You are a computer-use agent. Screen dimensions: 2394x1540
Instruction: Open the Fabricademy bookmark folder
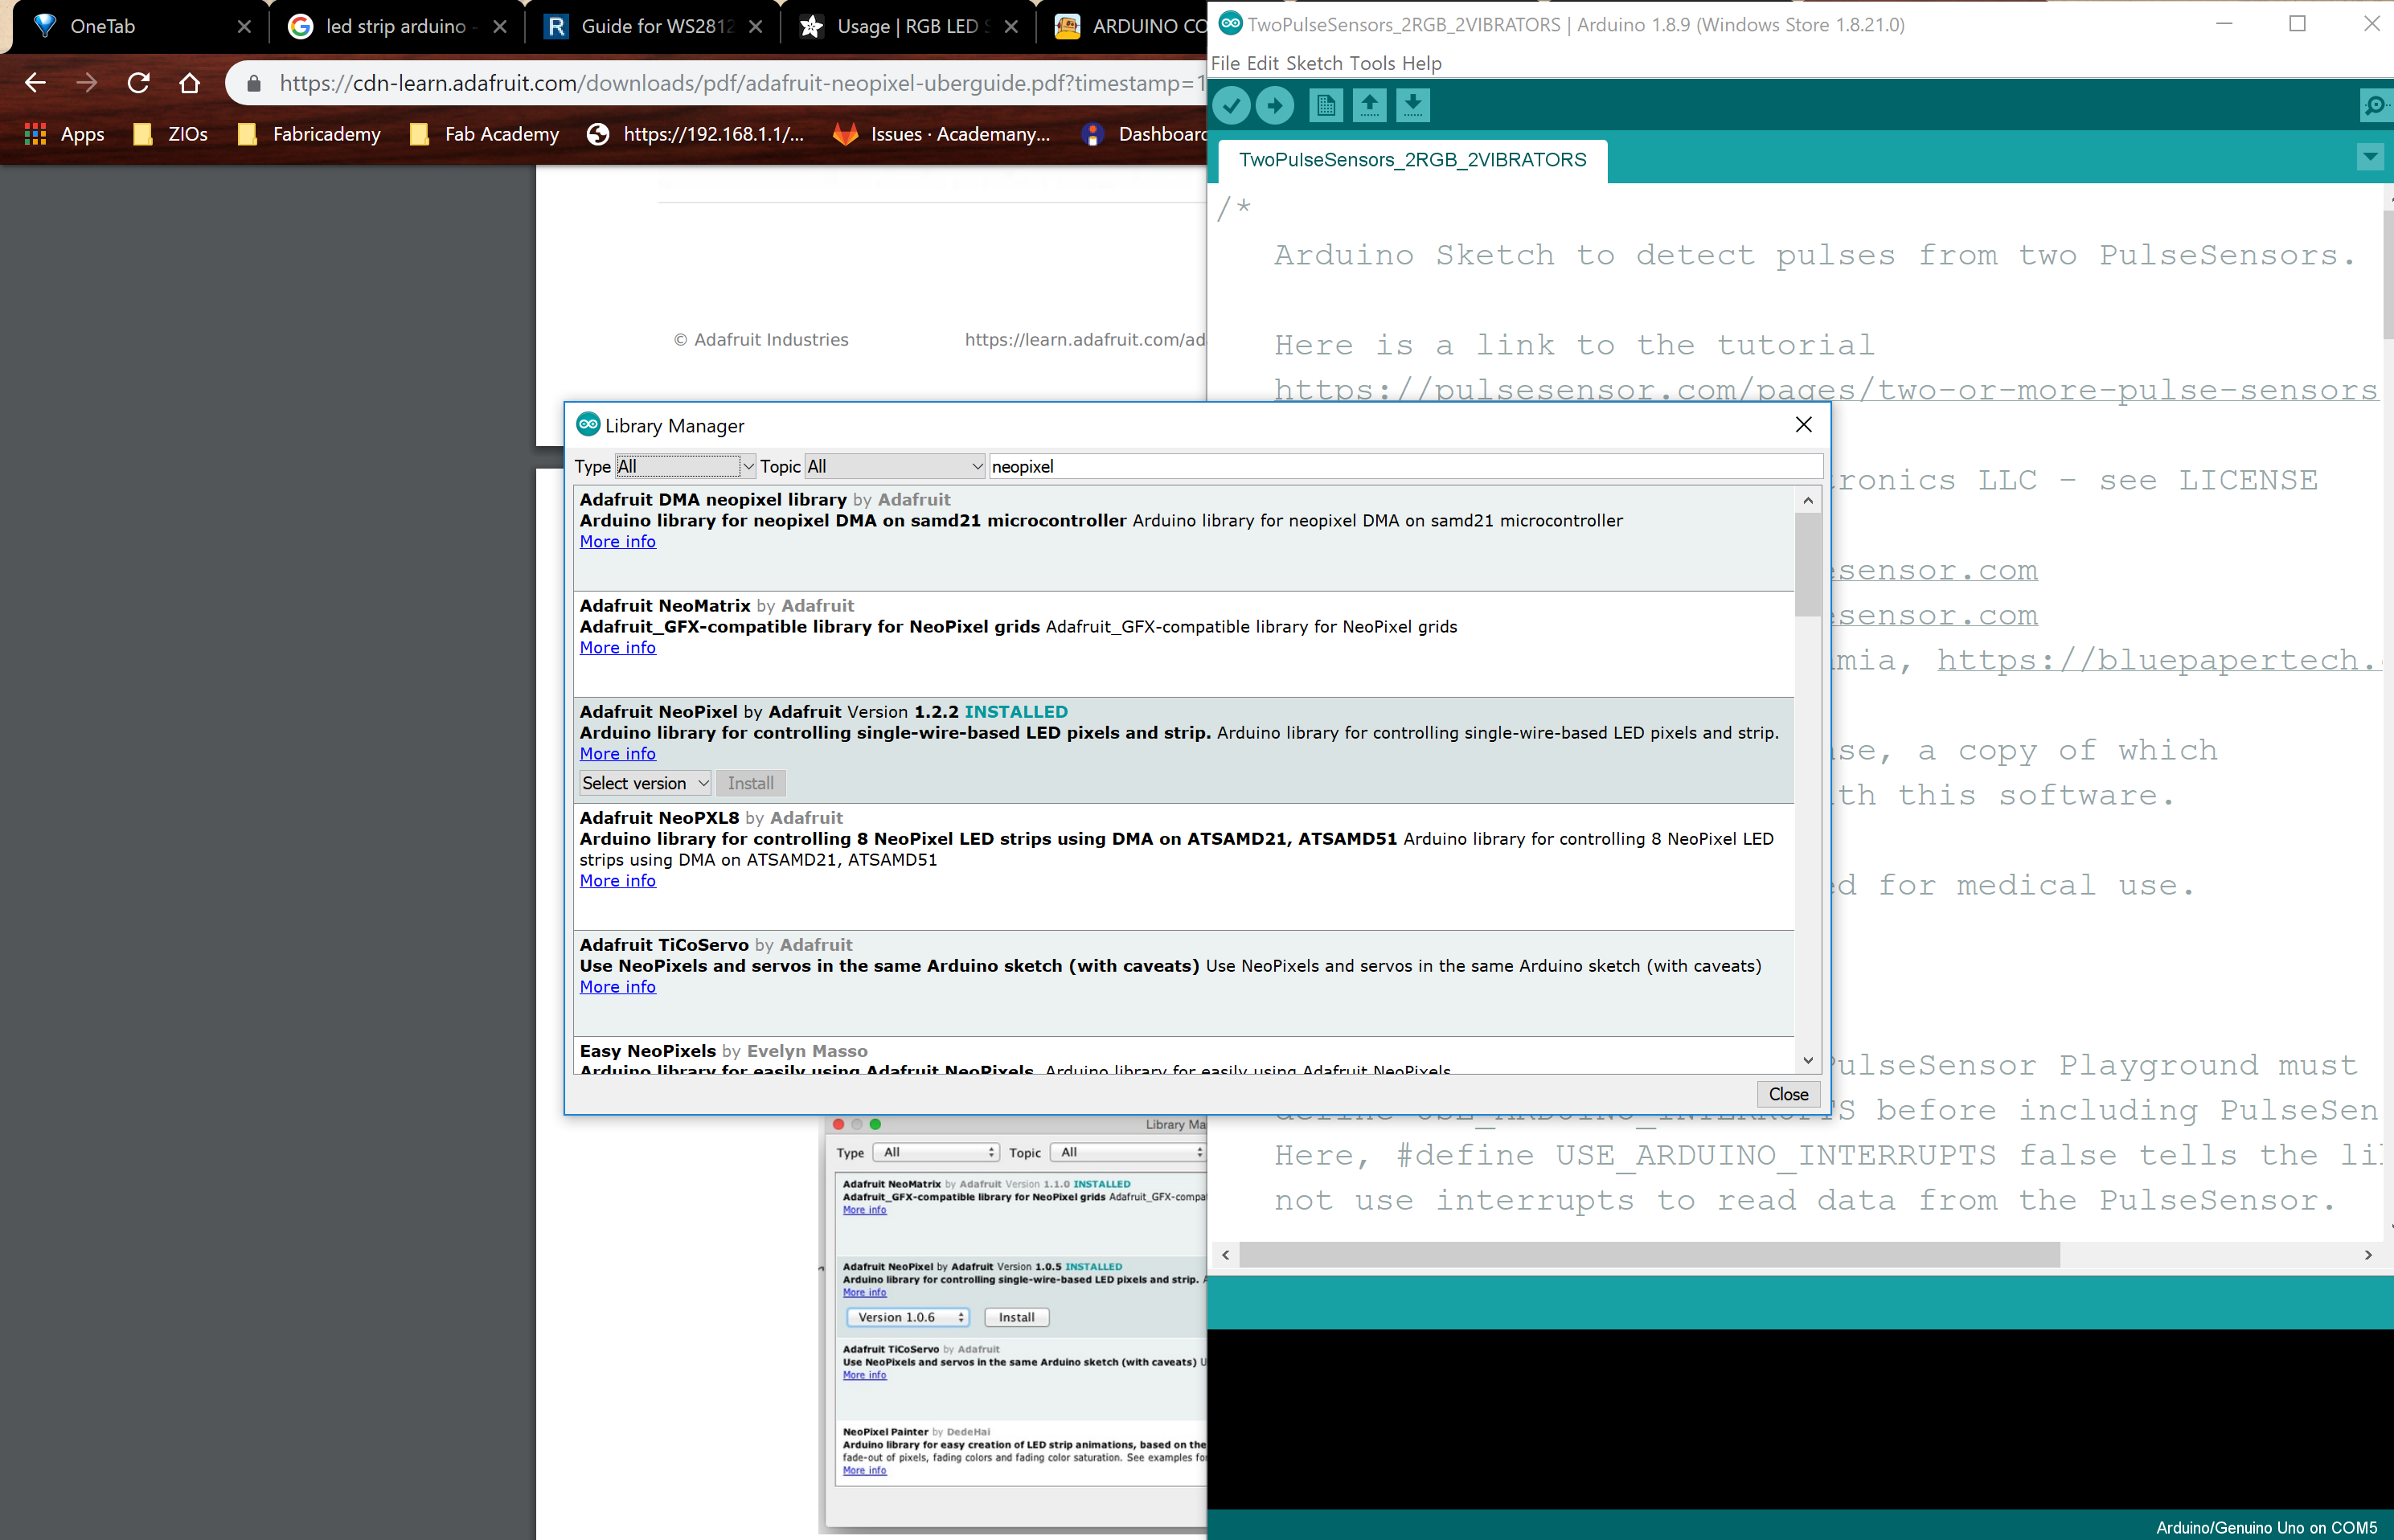[309, 134]
